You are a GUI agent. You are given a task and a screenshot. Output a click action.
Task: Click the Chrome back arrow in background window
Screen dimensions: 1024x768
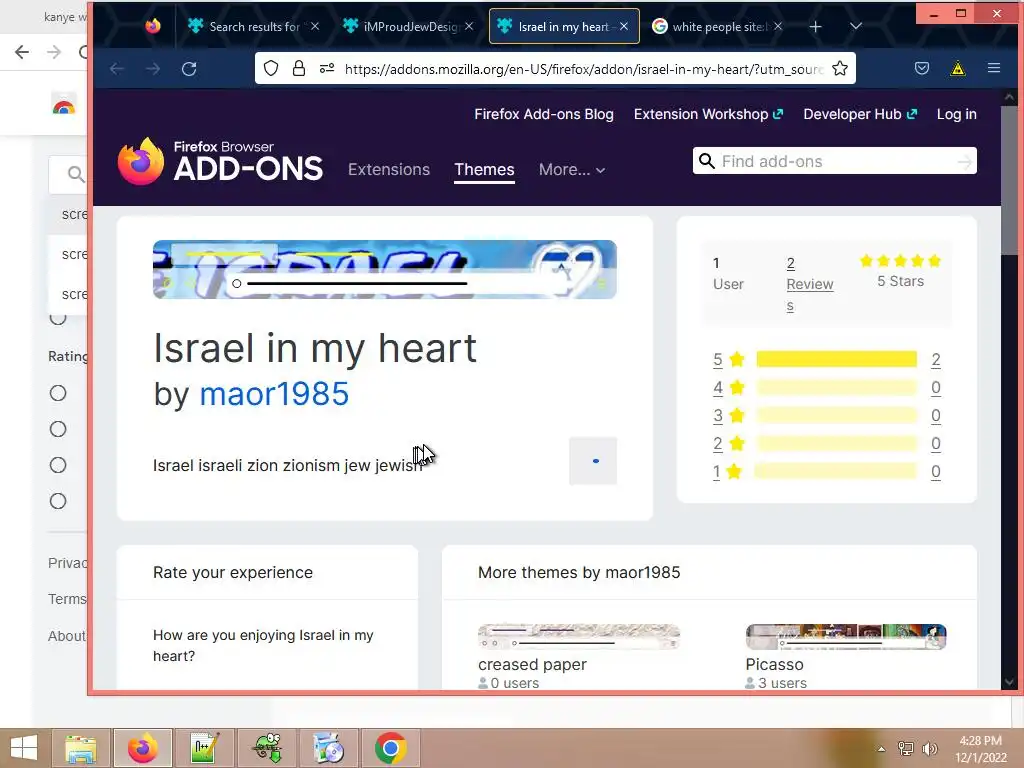point(22,52)
